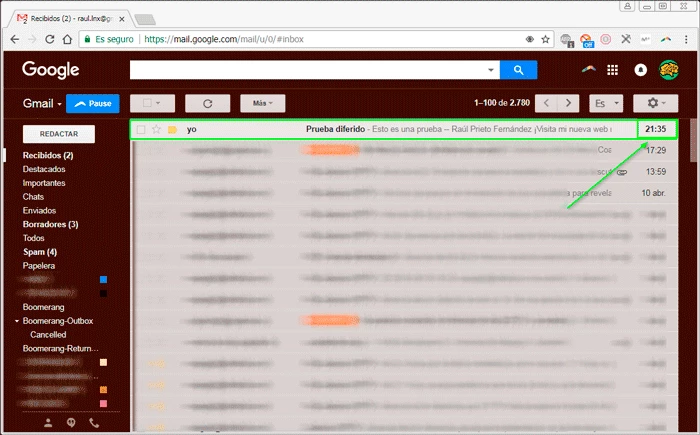Viewport: 700px width, 435px height.
Task: Open the Hangouts conversations icon
Action: tap(71, 422)
